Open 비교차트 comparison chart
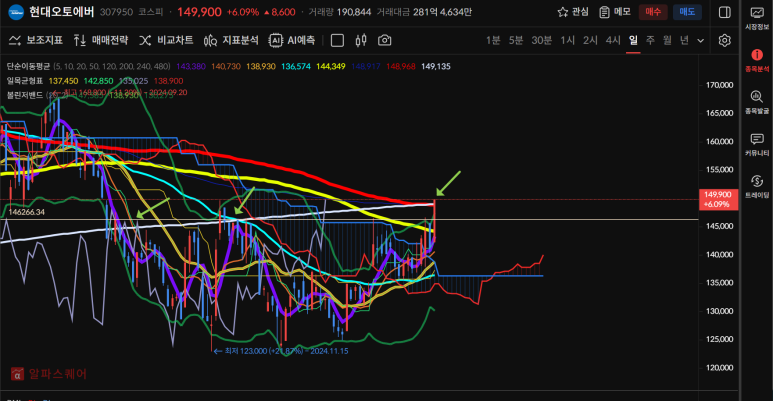 pyautogui.click(x=166, y=40)
